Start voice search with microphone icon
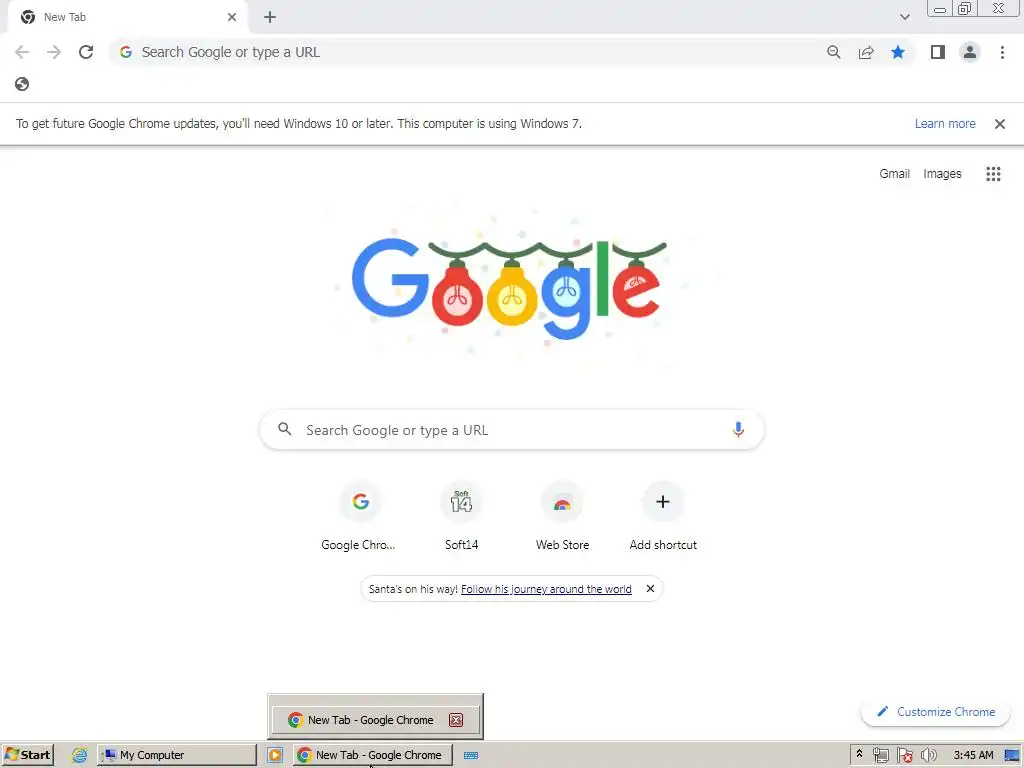This screenshot has width=1024, height=768. pyautogui.click(x=738, y=430)
